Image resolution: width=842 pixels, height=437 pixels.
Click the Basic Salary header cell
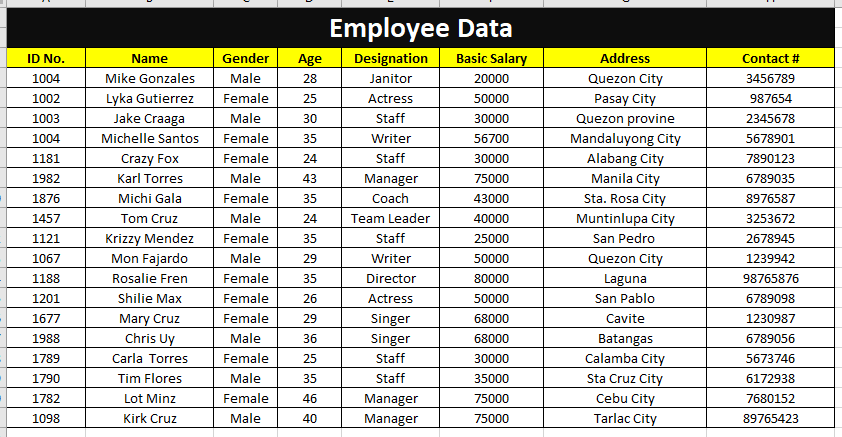(x=491, y=58)
